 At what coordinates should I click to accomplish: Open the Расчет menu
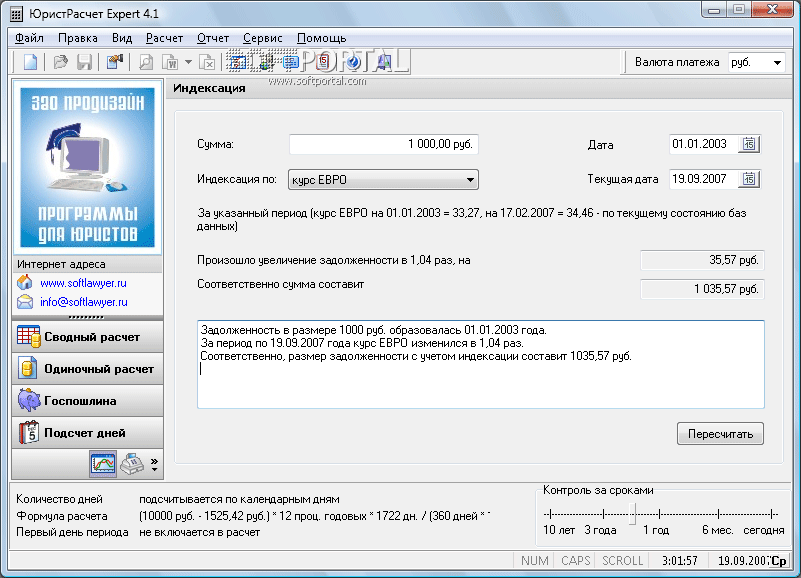(x=164, y=38)
